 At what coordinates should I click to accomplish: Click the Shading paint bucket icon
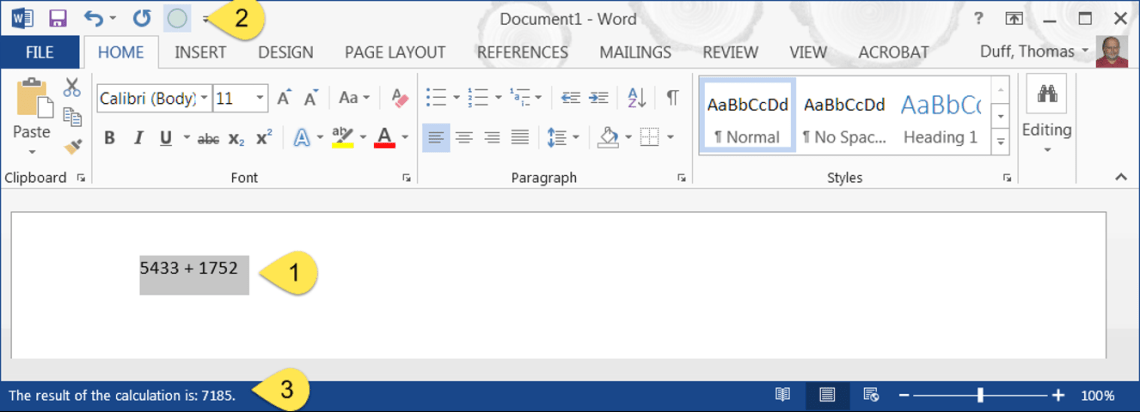[608, 137]
